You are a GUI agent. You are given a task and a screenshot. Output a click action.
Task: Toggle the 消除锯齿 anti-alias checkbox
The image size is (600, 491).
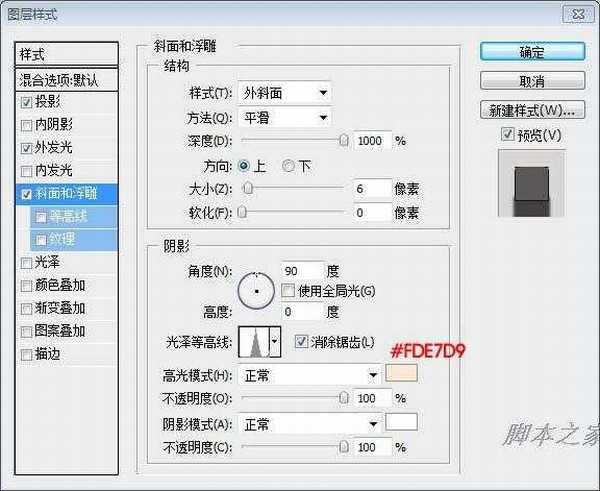pos(302,342)
